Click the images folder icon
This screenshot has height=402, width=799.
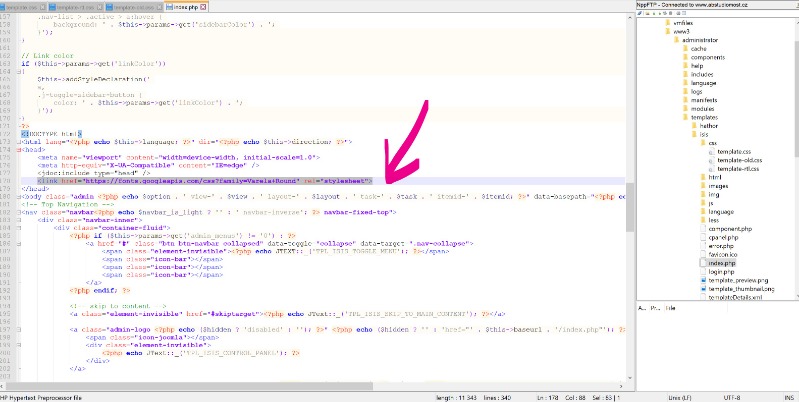tap(703, 186)
